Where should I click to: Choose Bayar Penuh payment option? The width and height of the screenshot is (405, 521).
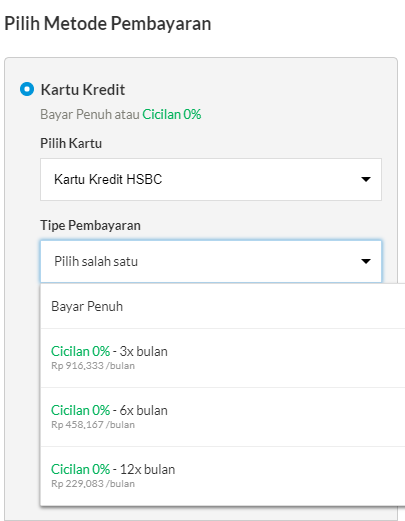[223, 306]
